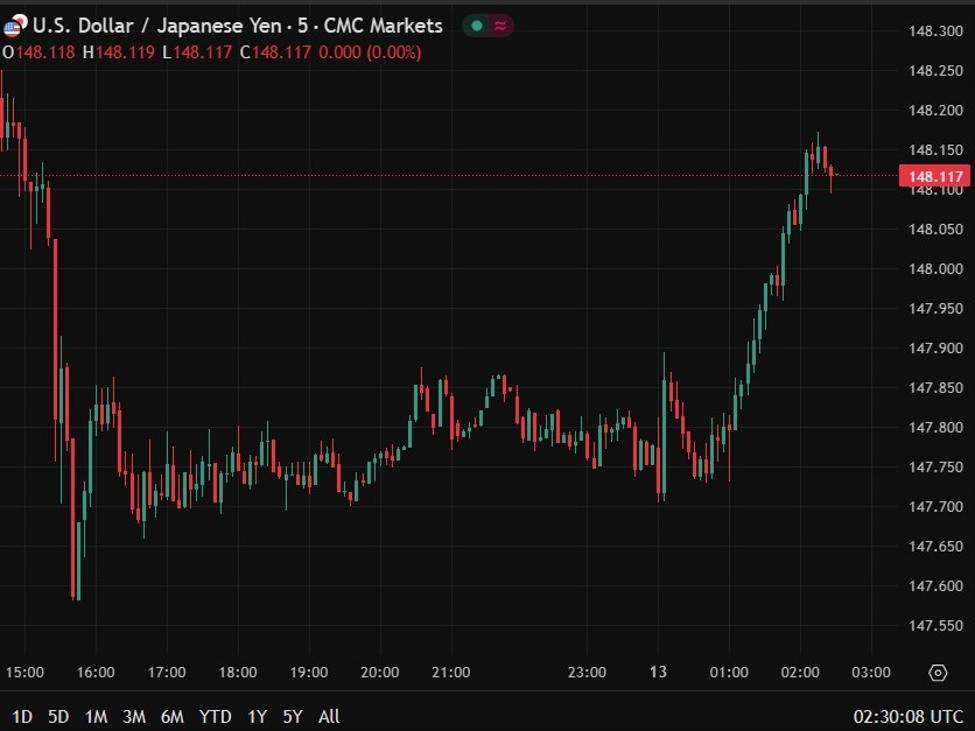Click the current price label 148.117
The image size is (975, 731).
935,177
